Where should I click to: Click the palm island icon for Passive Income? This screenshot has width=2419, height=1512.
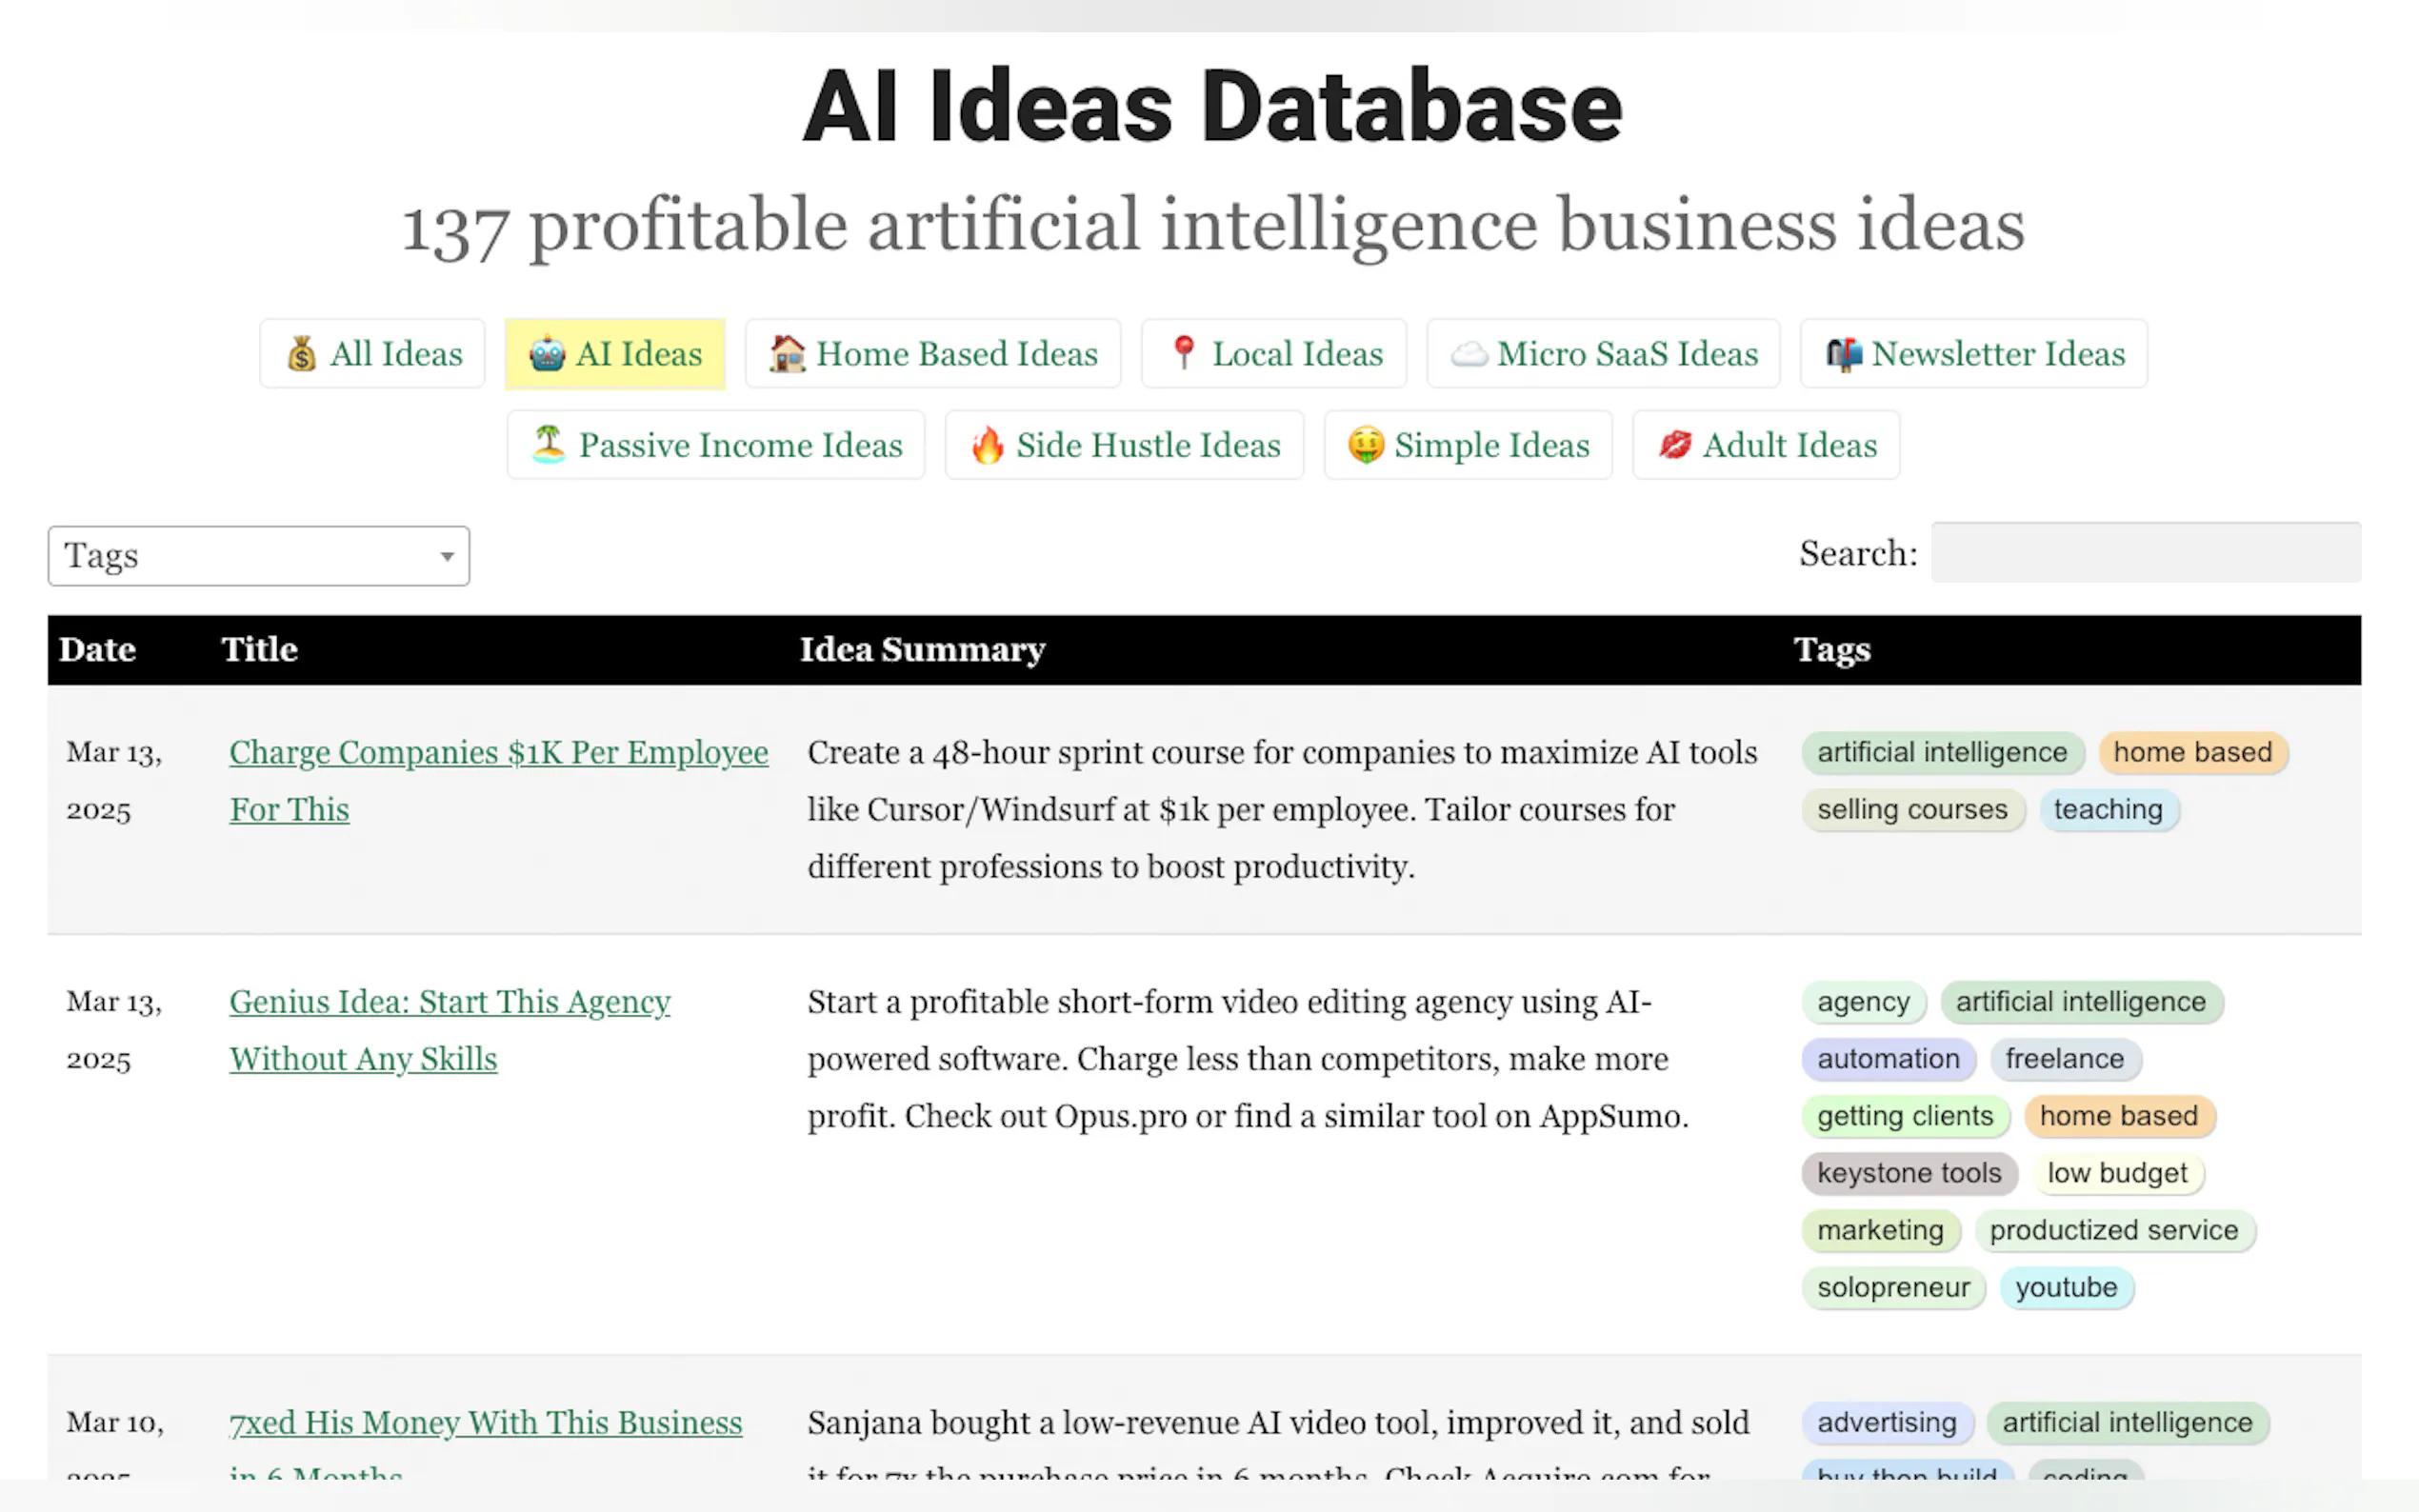pyautogui.click(x=548, y=445)
